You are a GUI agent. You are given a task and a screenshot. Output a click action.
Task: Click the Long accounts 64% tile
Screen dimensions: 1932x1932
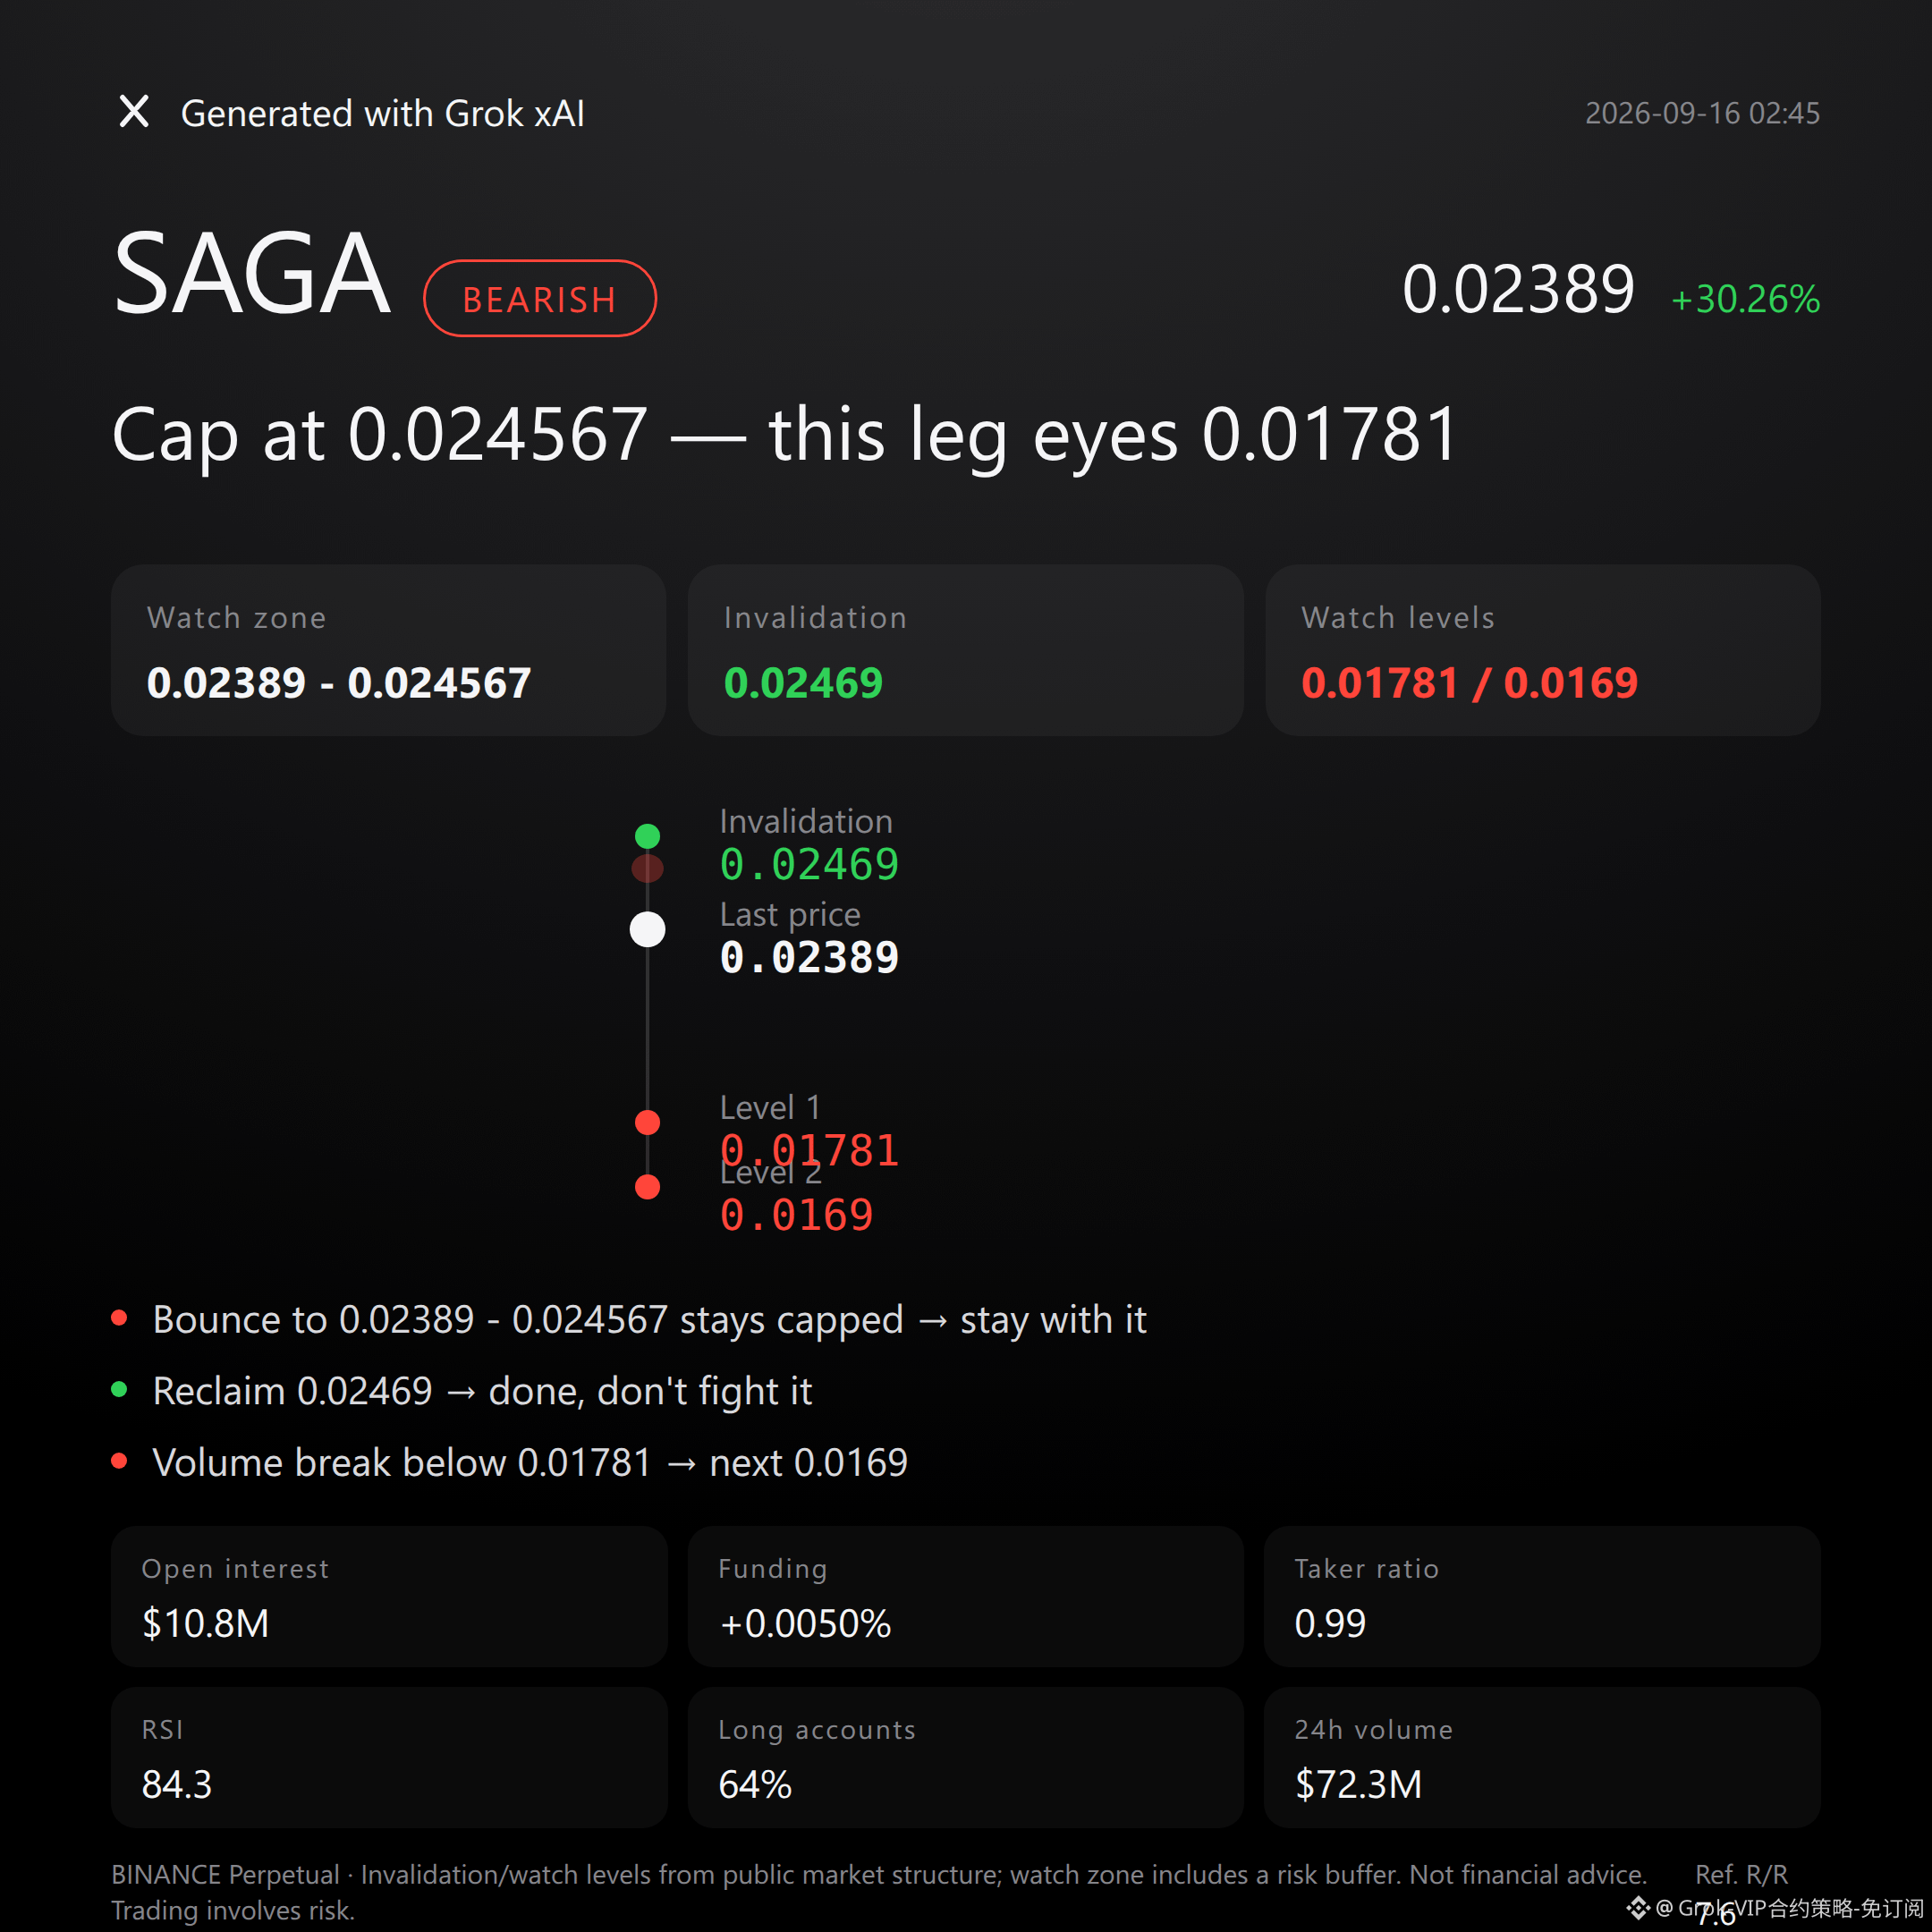(x=966, y=1758)
